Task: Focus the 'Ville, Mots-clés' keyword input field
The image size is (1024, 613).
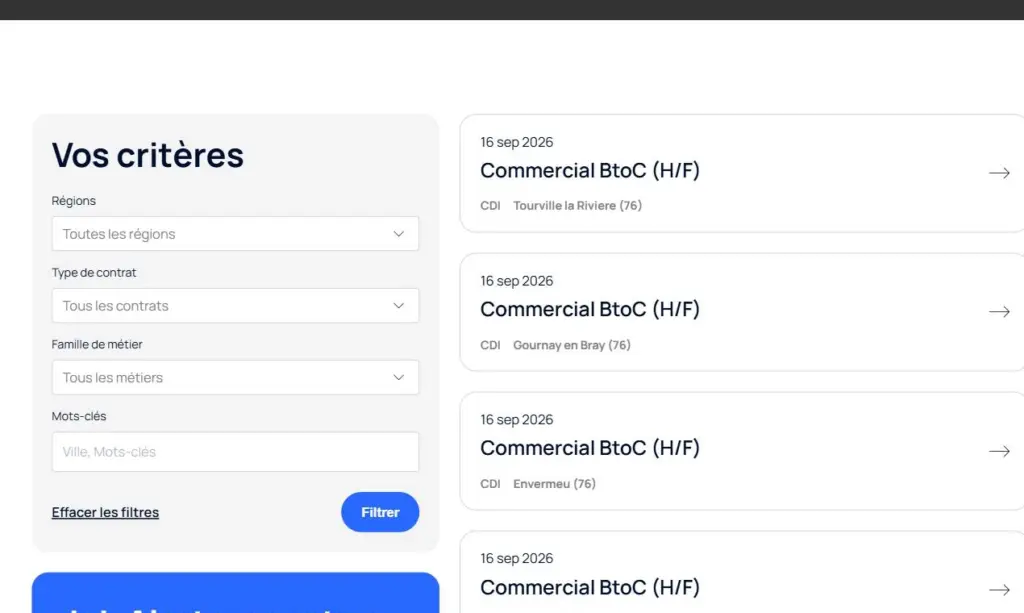Action: (x=235, y=452)
